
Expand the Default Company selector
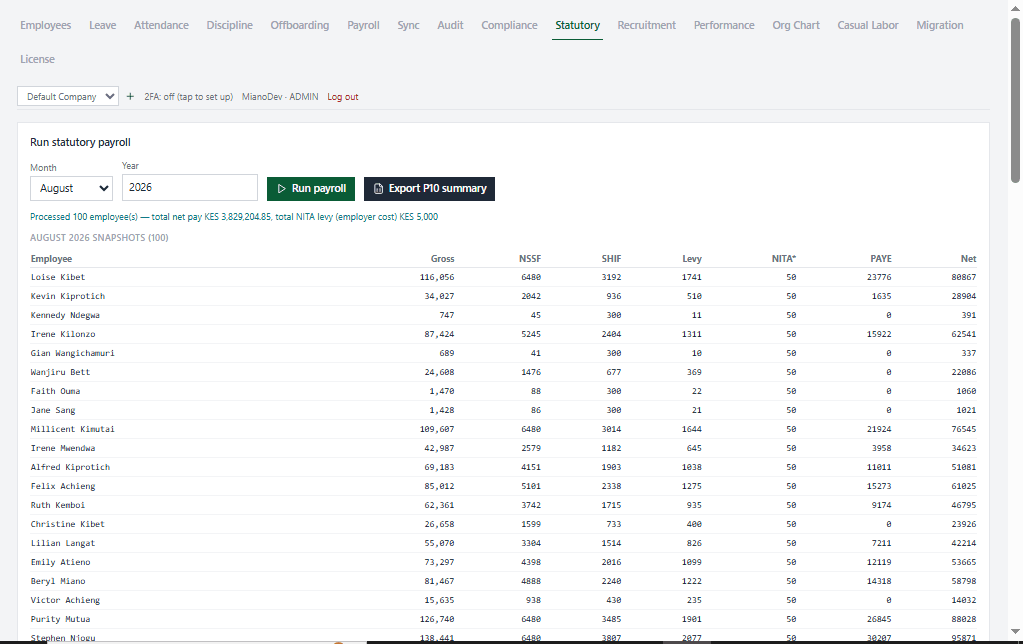68,97
